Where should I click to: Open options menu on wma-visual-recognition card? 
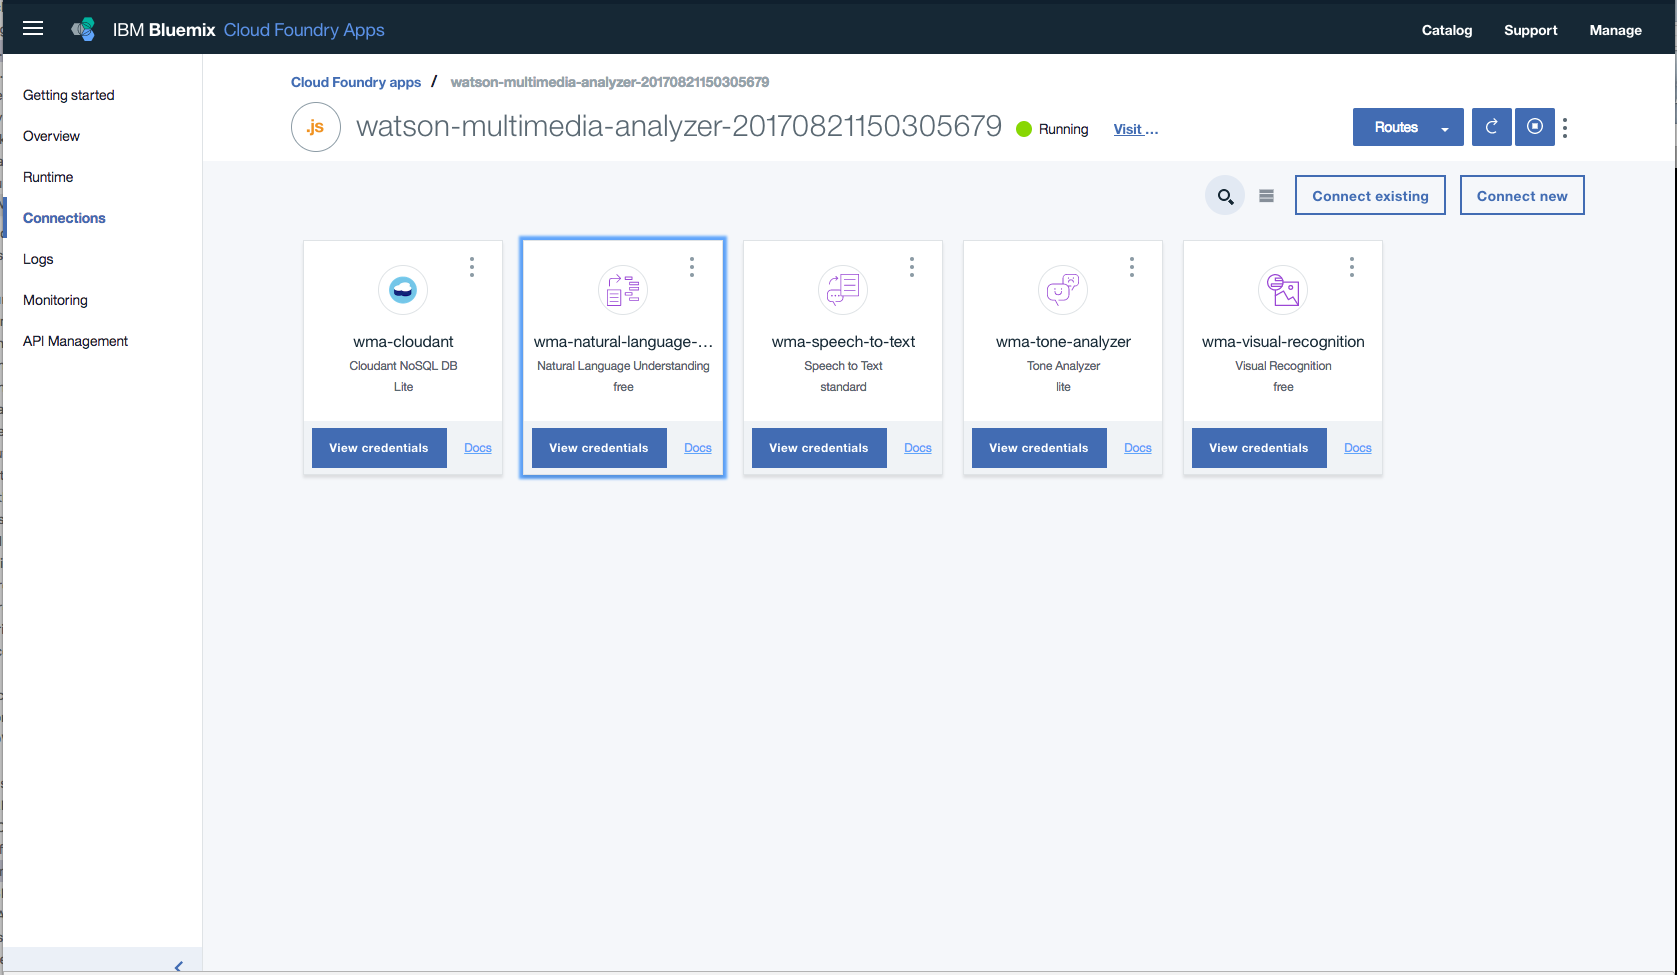coord(1352,267)
